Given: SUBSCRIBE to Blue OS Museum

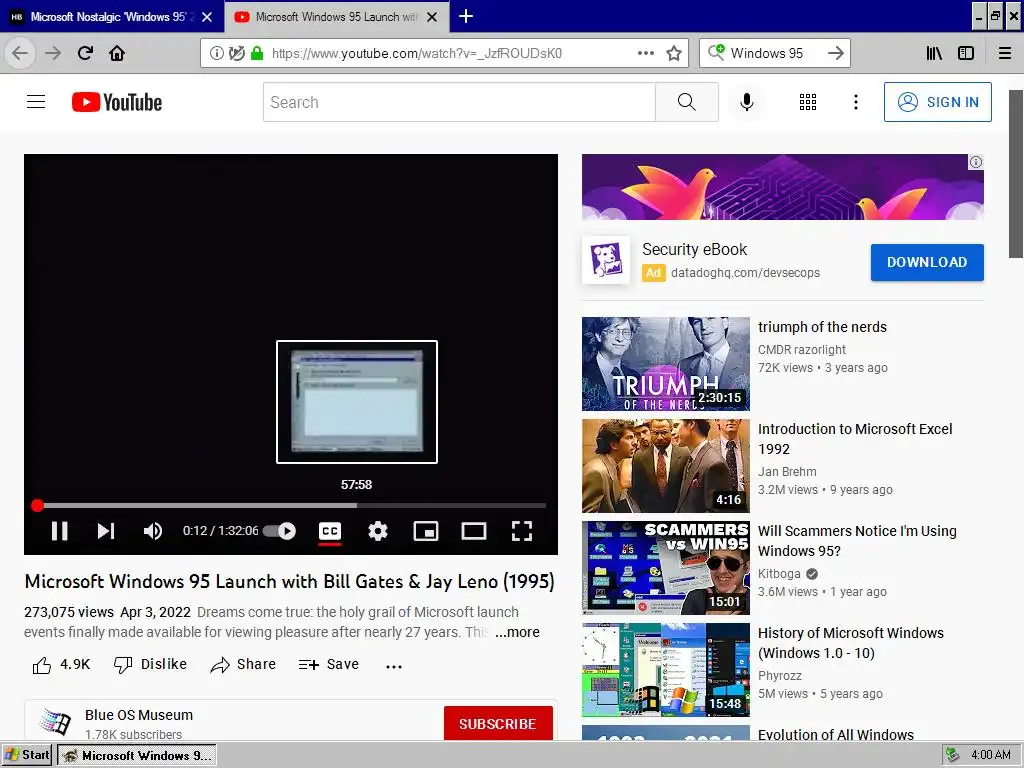Looking at the screenshot, I should tap(498, 724).
